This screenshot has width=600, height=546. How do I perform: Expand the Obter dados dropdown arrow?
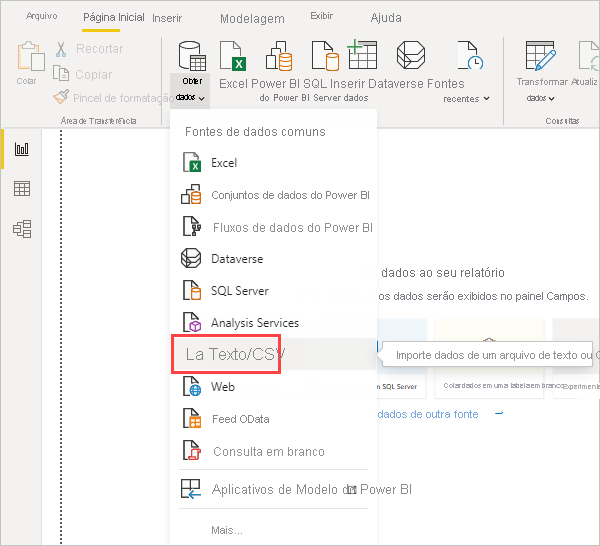(x=202, y=98)
